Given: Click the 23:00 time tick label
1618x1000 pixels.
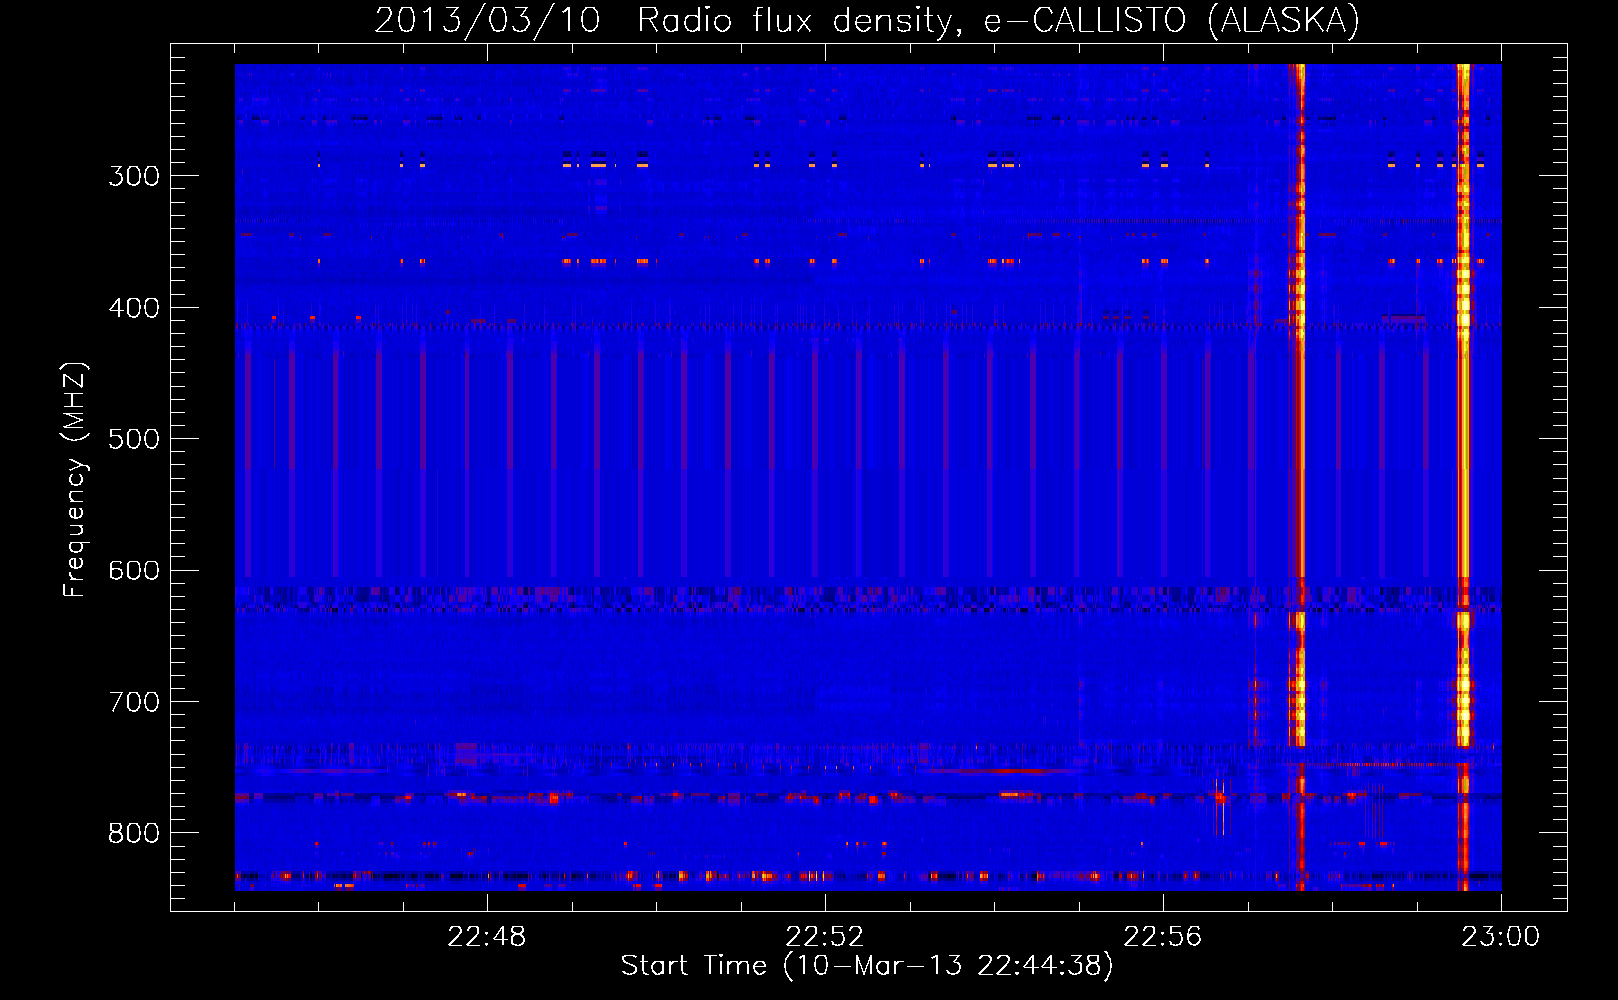Looking at the screenshot, I should pos(1501,937).
